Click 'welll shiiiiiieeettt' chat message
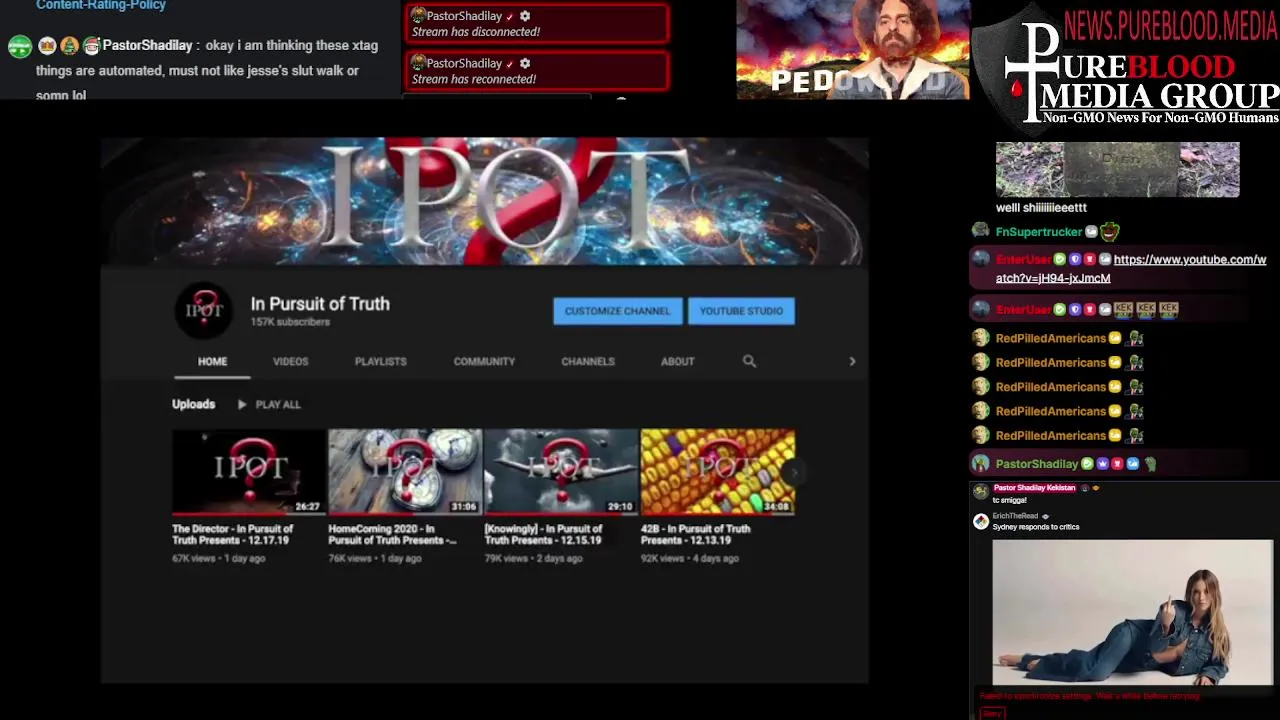This screenshot has width=1280, height=720. pyautogui.click(x=1041, y=208)
